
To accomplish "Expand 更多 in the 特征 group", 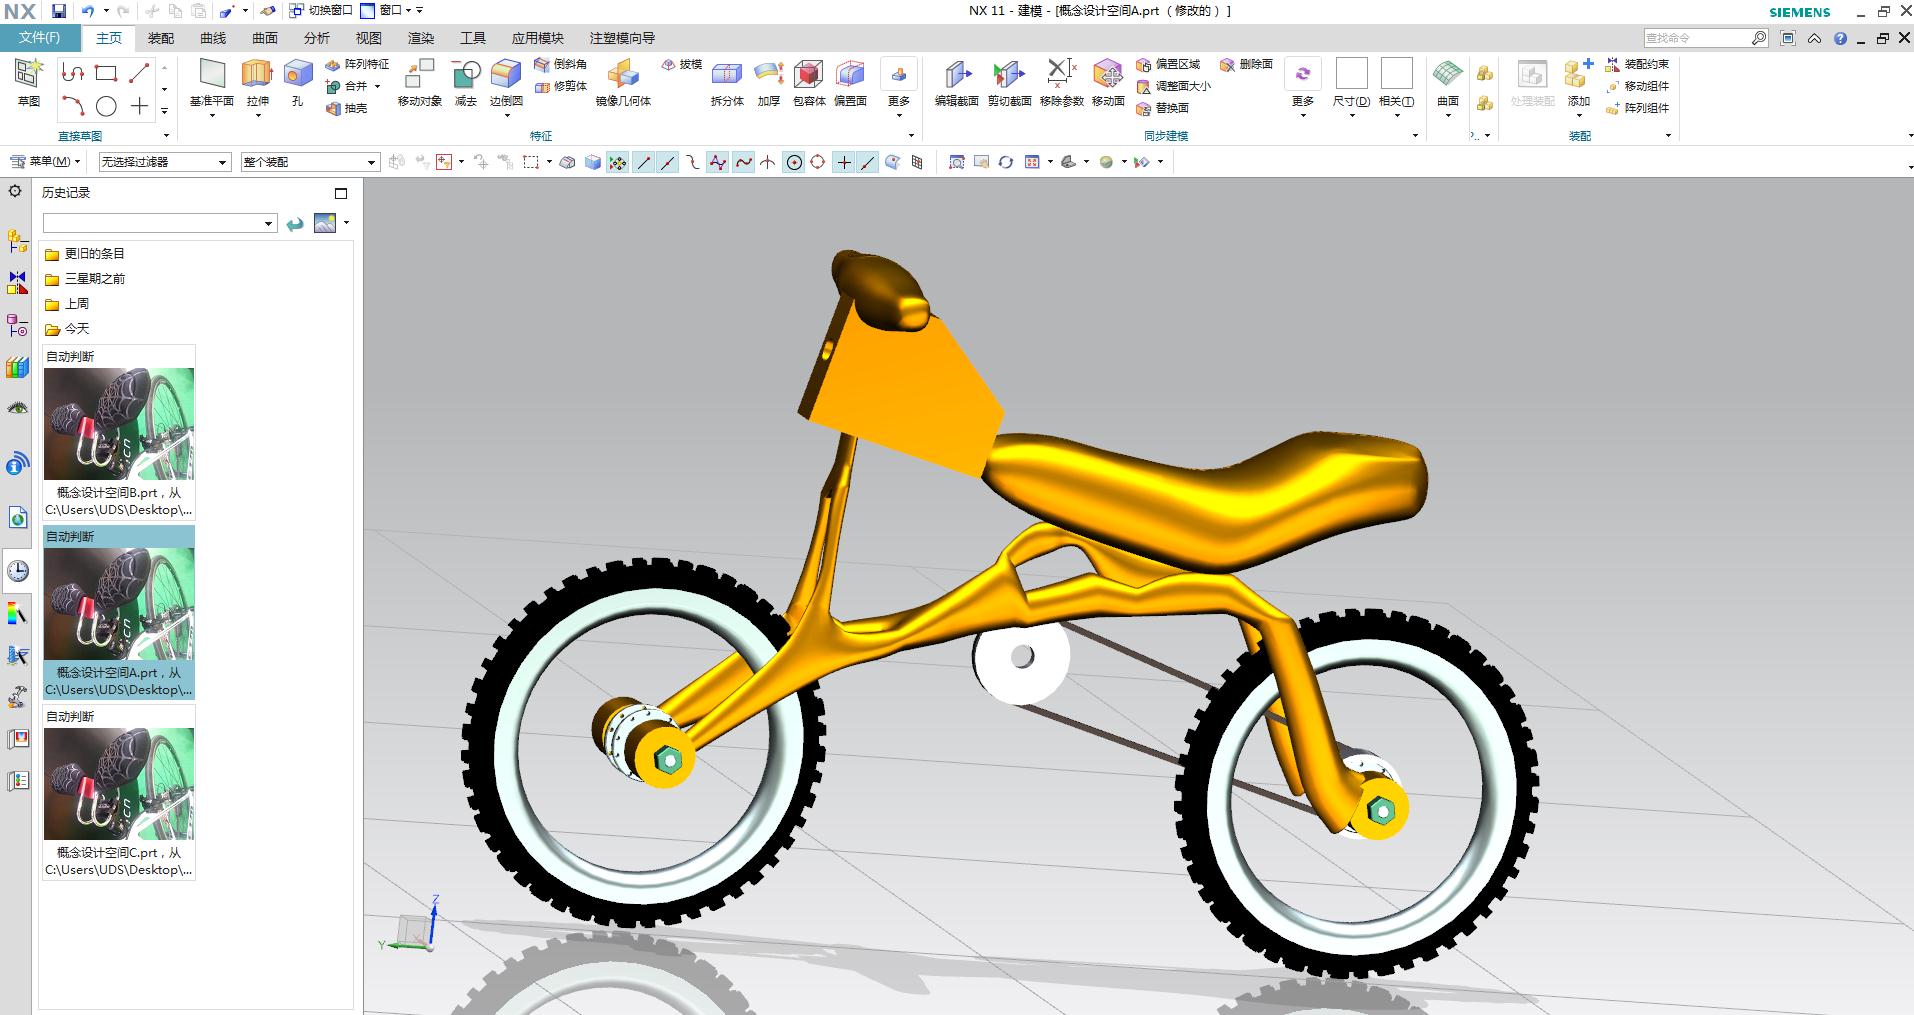I will coord(899,89).
